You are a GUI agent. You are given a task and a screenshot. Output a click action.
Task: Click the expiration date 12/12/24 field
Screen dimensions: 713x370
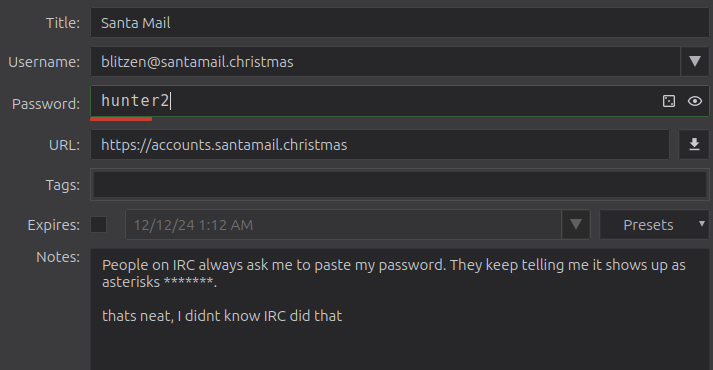click(x=343, y=225)
